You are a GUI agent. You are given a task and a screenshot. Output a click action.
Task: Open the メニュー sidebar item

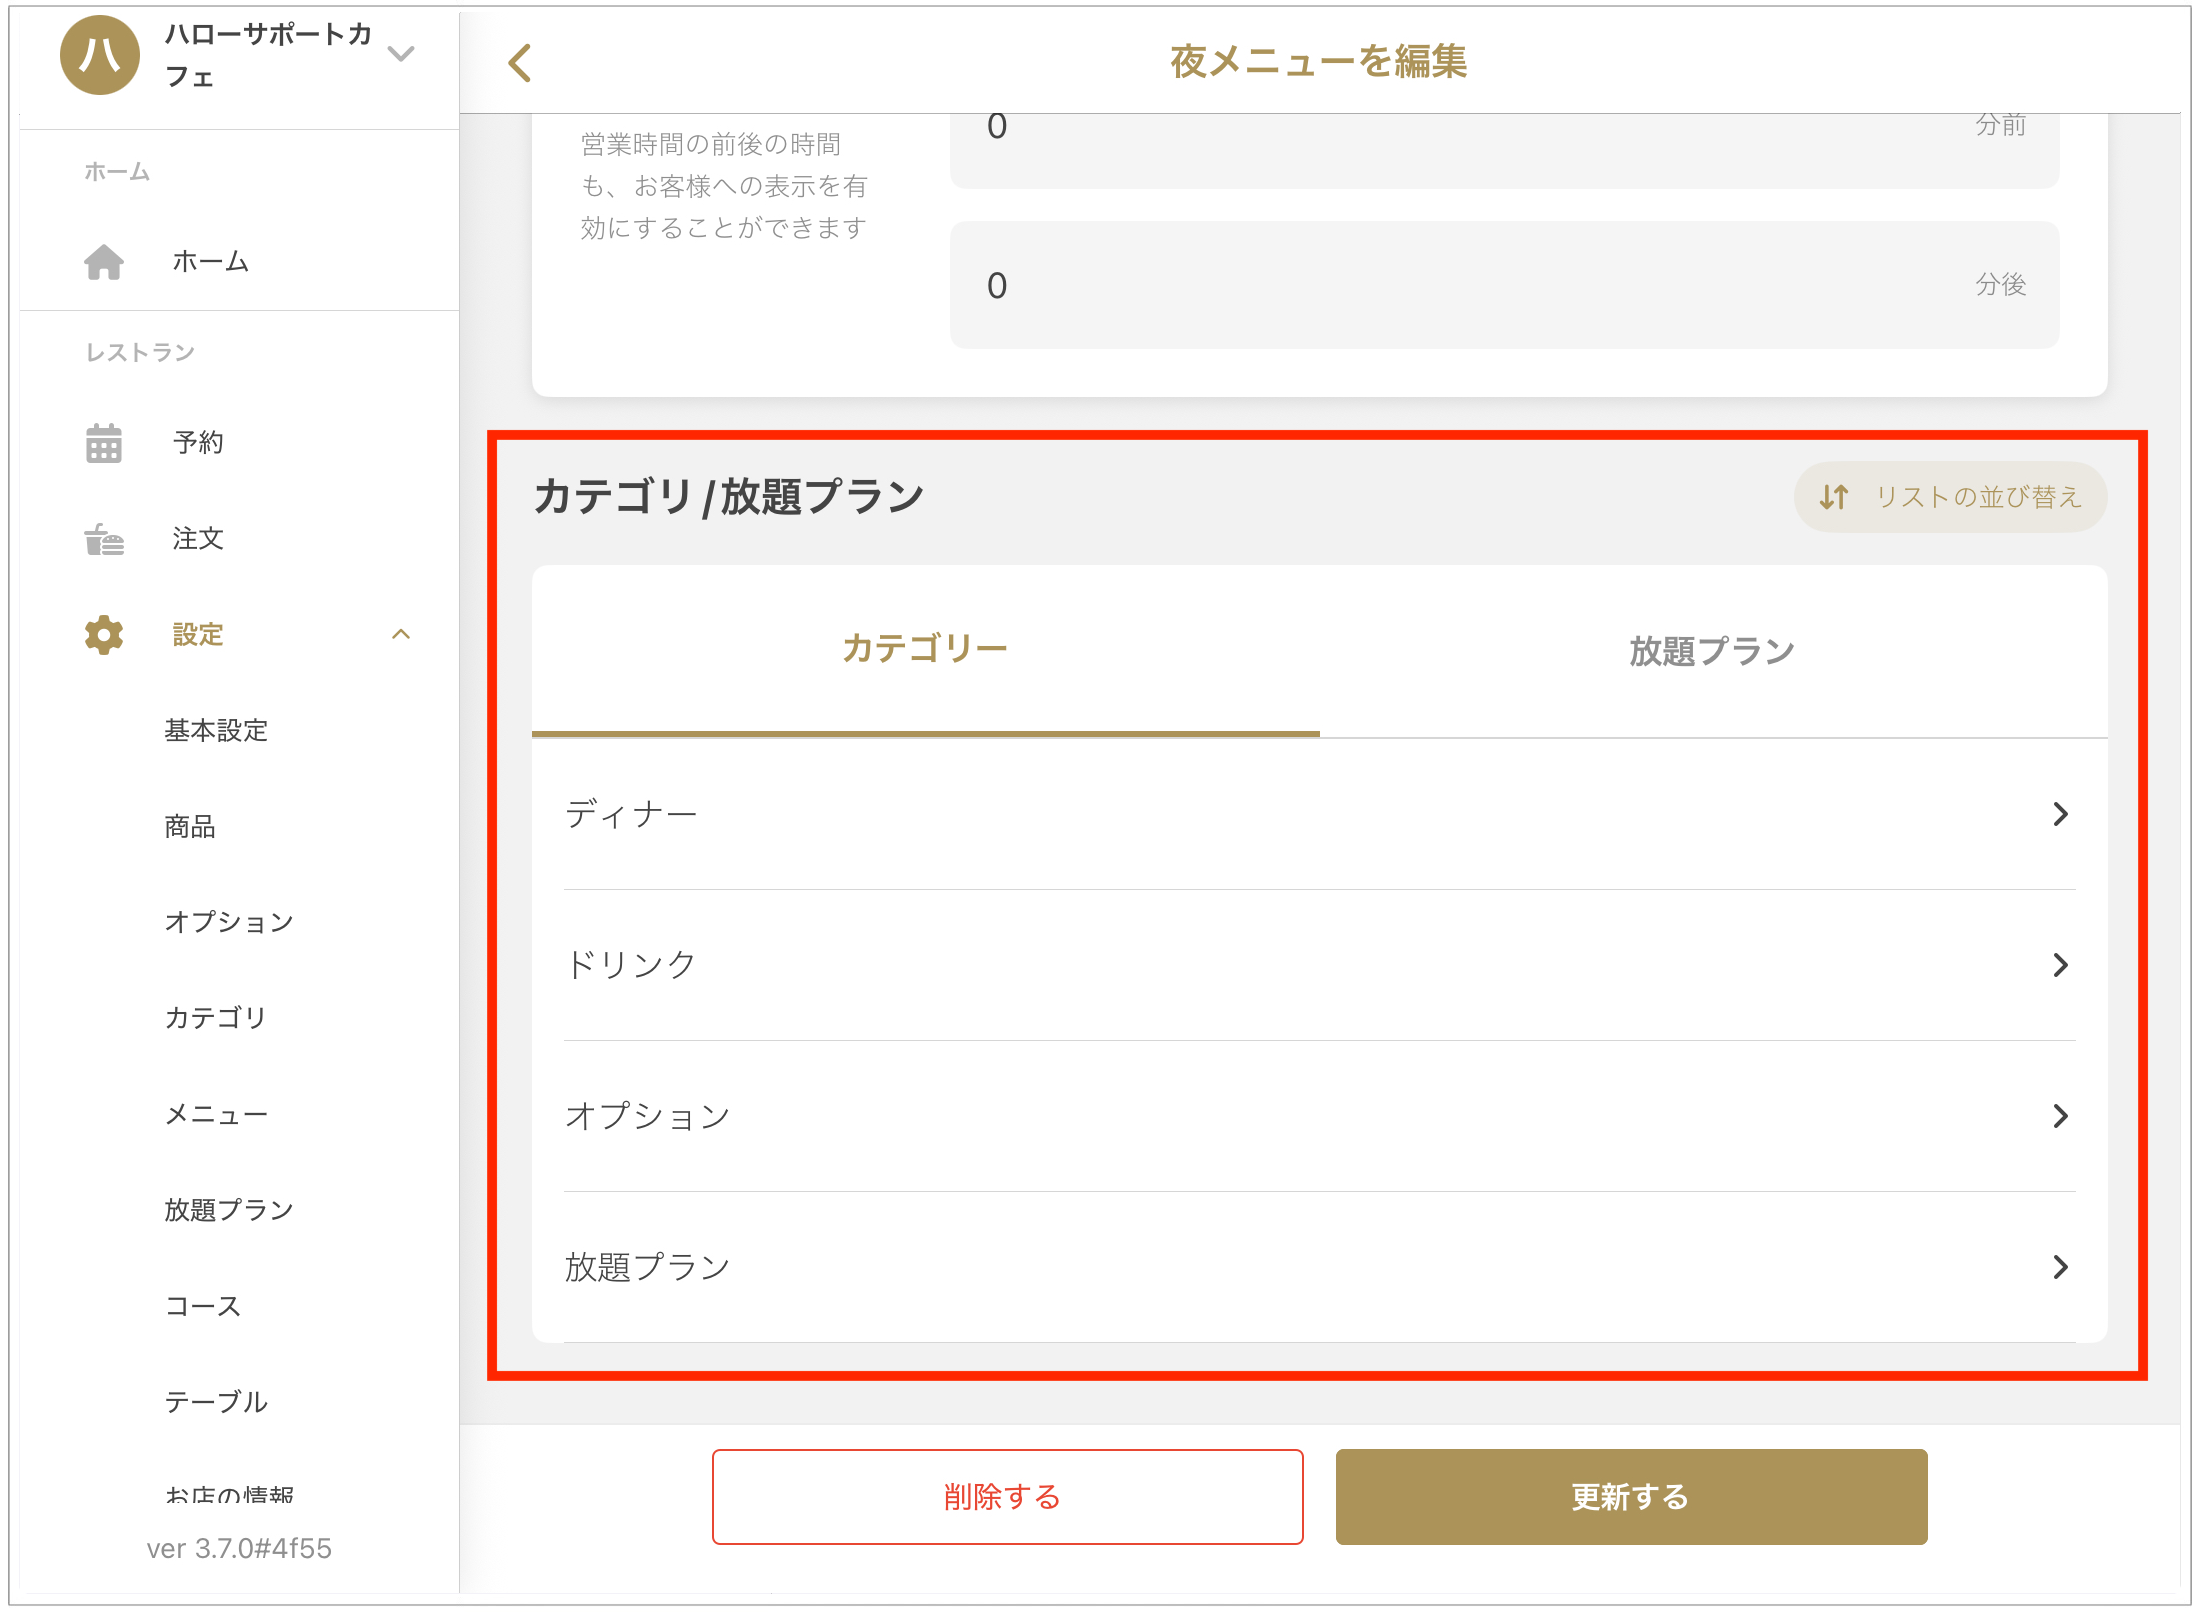tap(216, 1114)
